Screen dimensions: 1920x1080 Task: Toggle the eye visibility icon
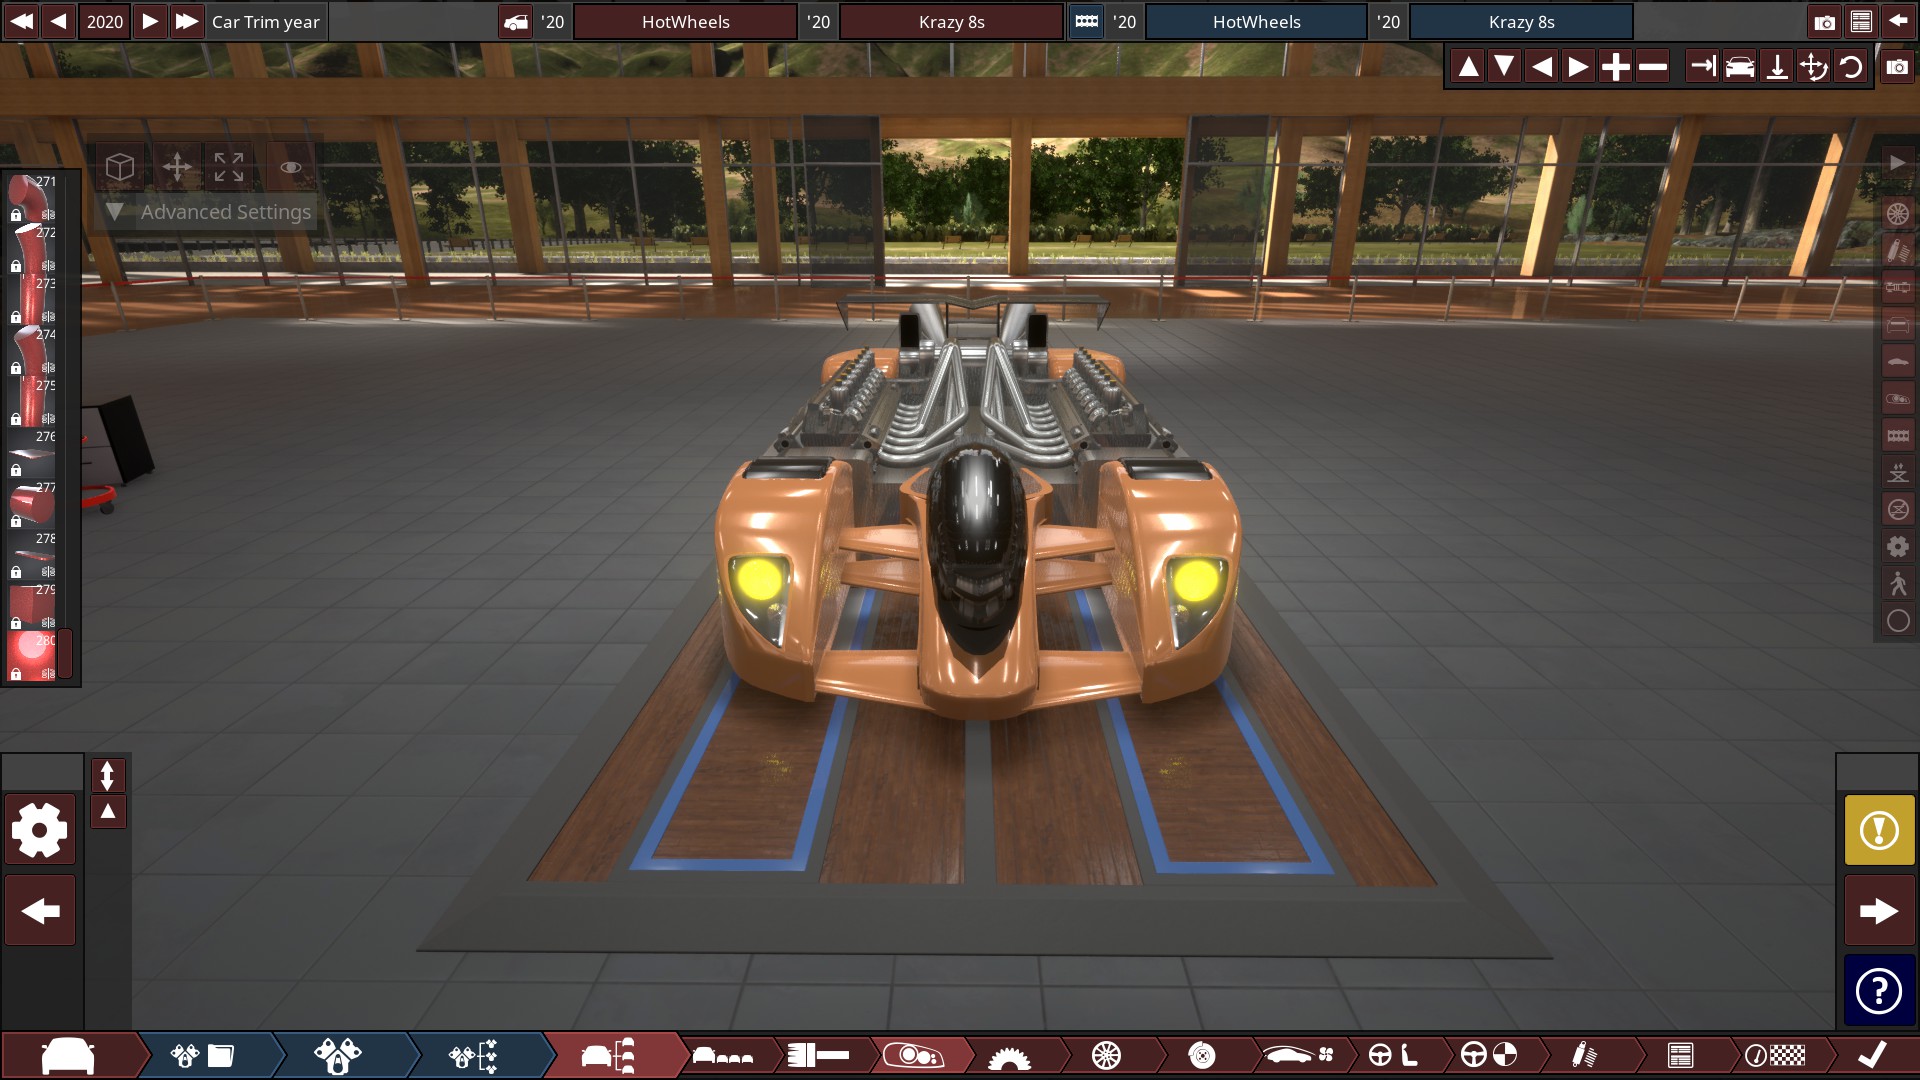point(291,166)
